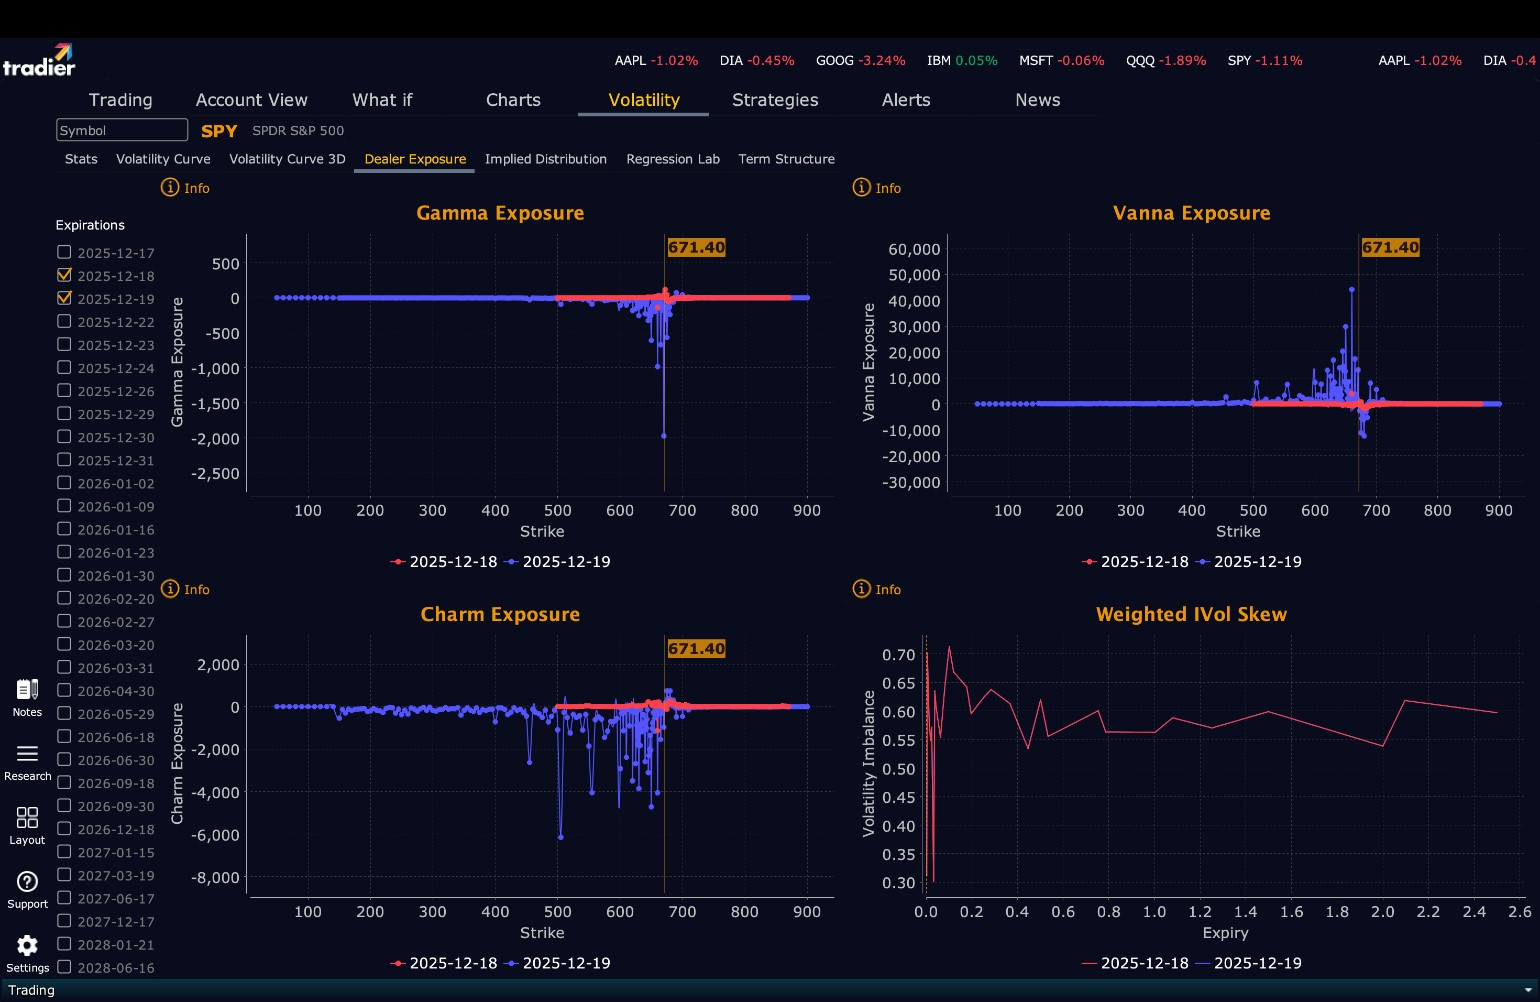Image resolution: width=1540 pixels, height=1002 pixels.
Task: Expand the bottom Trading panel arrow
Action: [x=1527, y=990]
